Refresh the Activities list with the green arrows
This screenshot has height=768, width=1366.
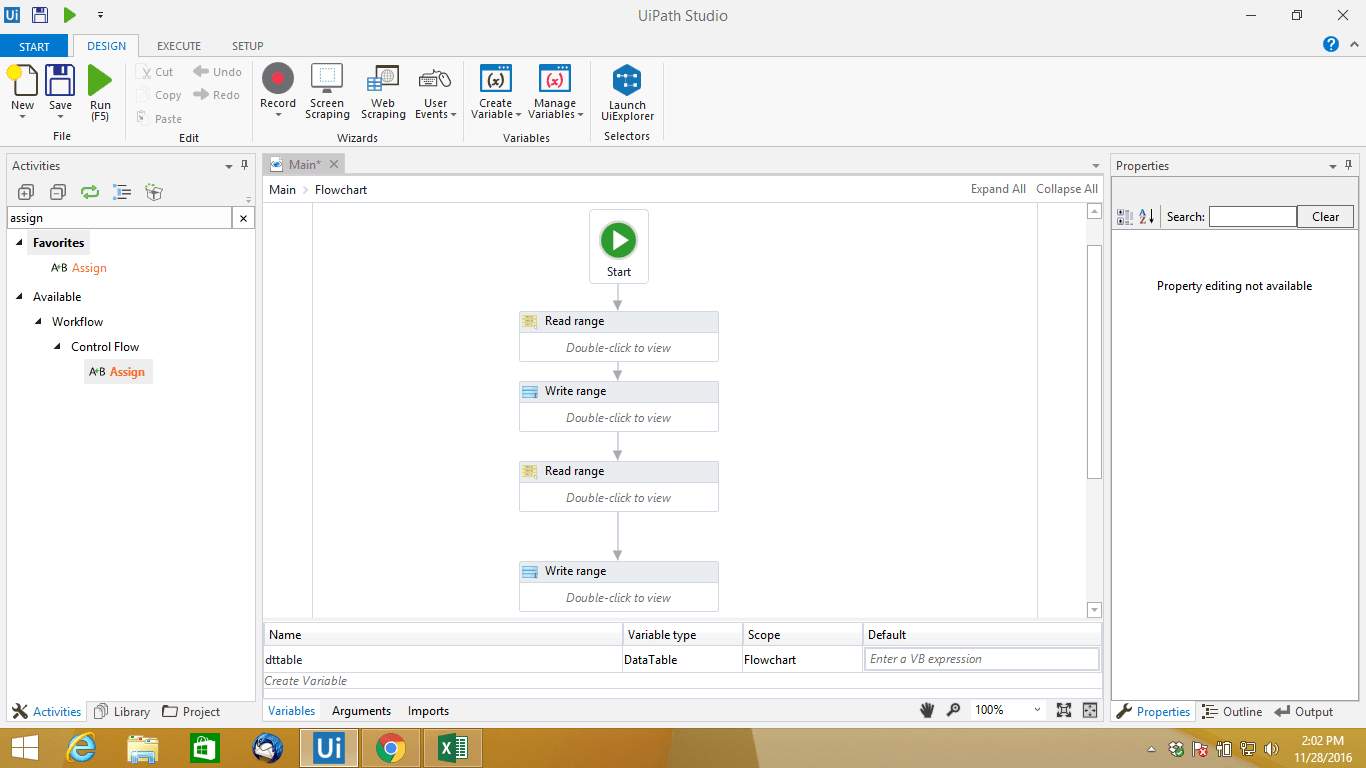coord(90,192)
